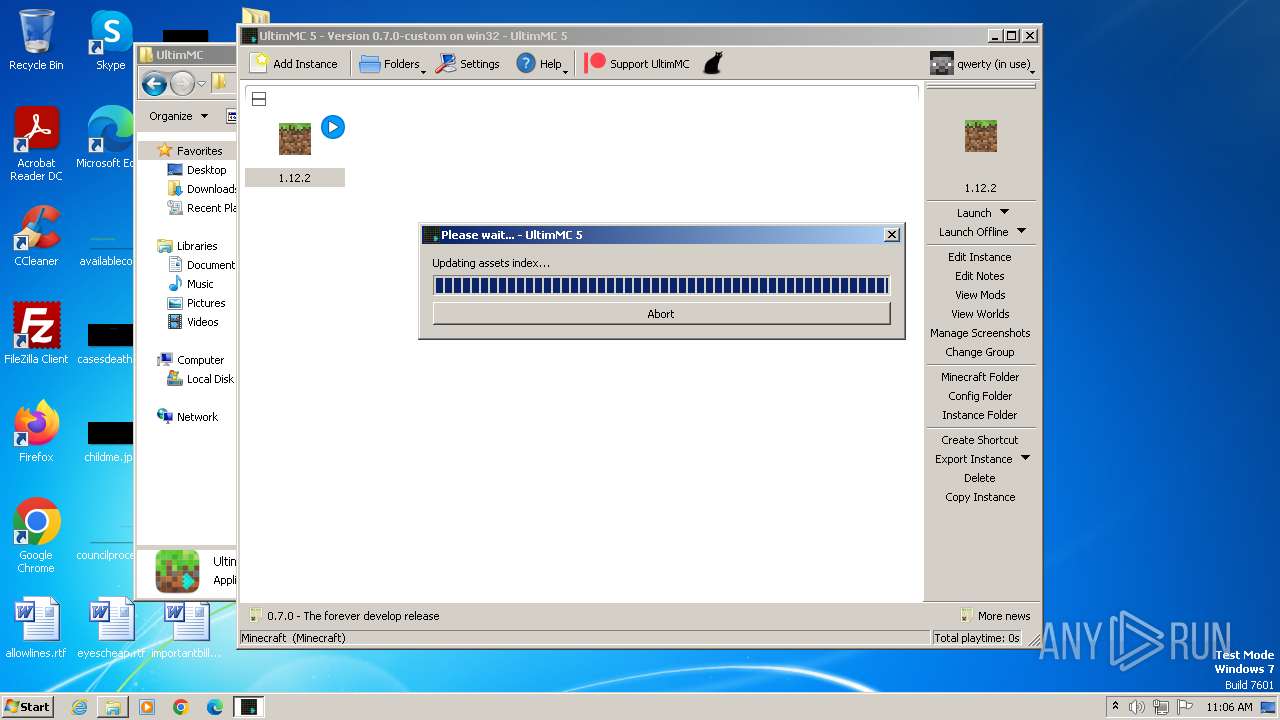
Task: Click the Support UltimMC button
Action: [x=637, y=63]
